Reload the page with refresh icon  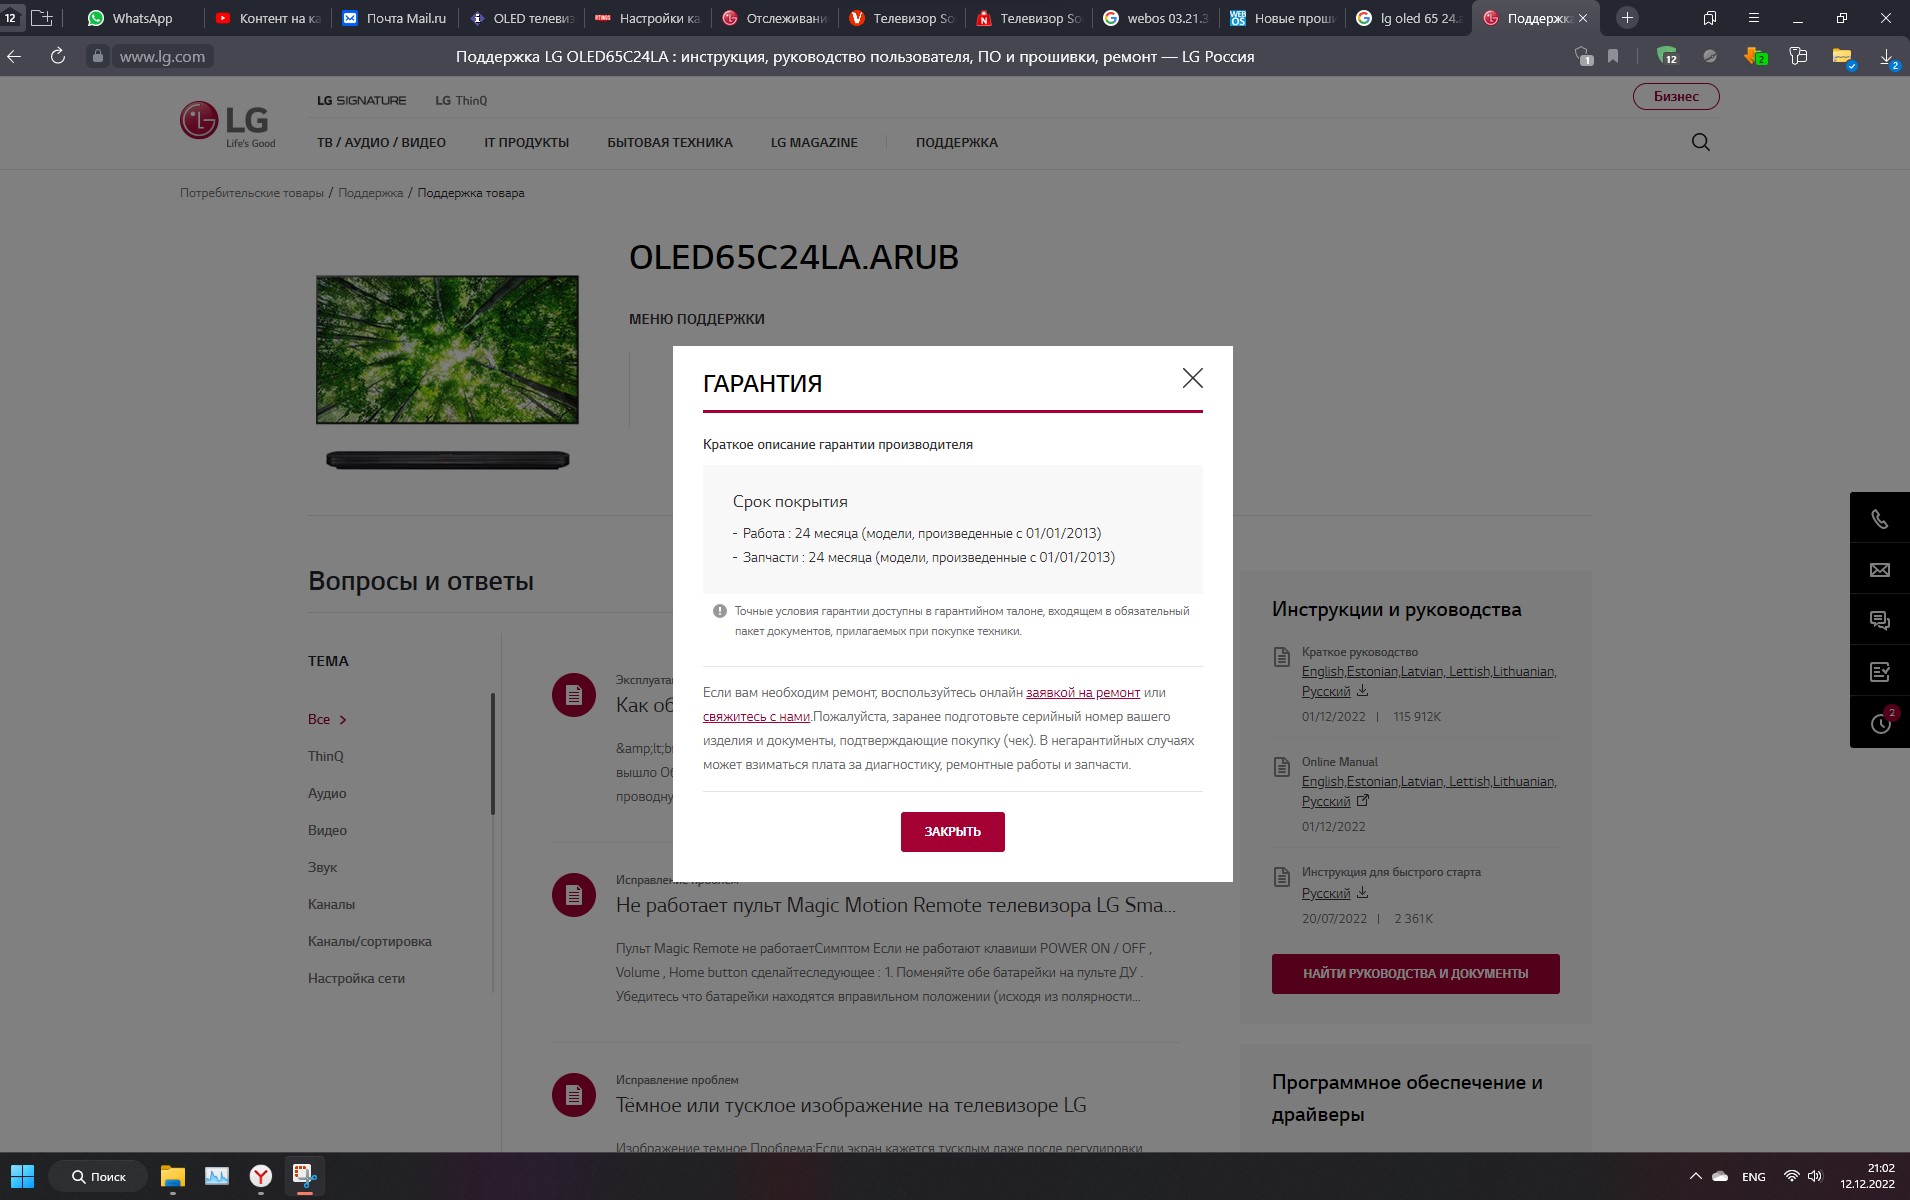[58, 57]
